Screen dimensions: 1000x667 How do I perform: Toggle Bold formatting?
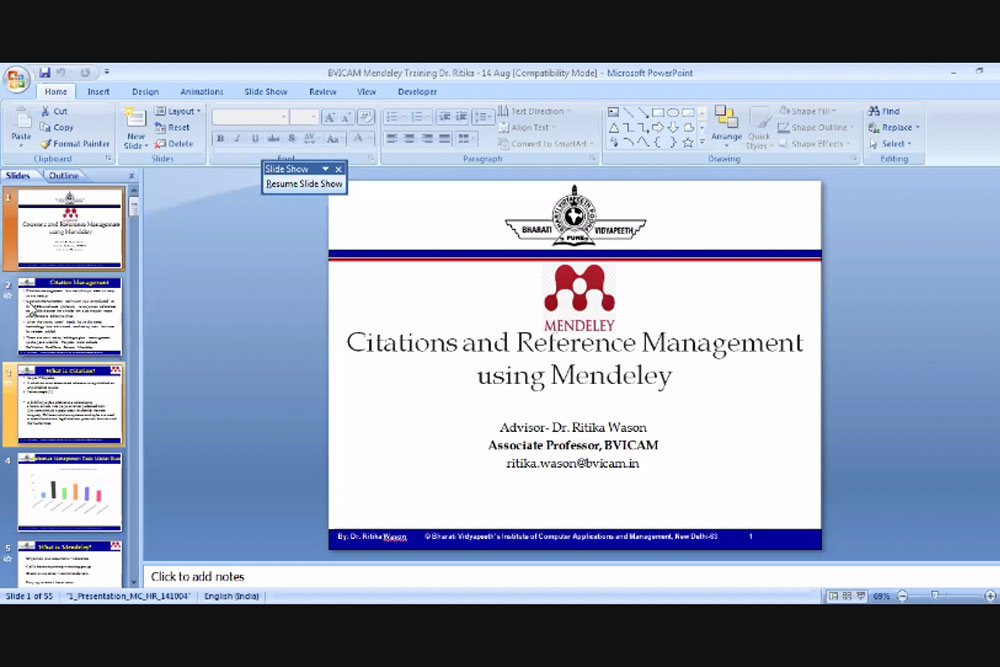pyautogui.click(x=220, y=139)
